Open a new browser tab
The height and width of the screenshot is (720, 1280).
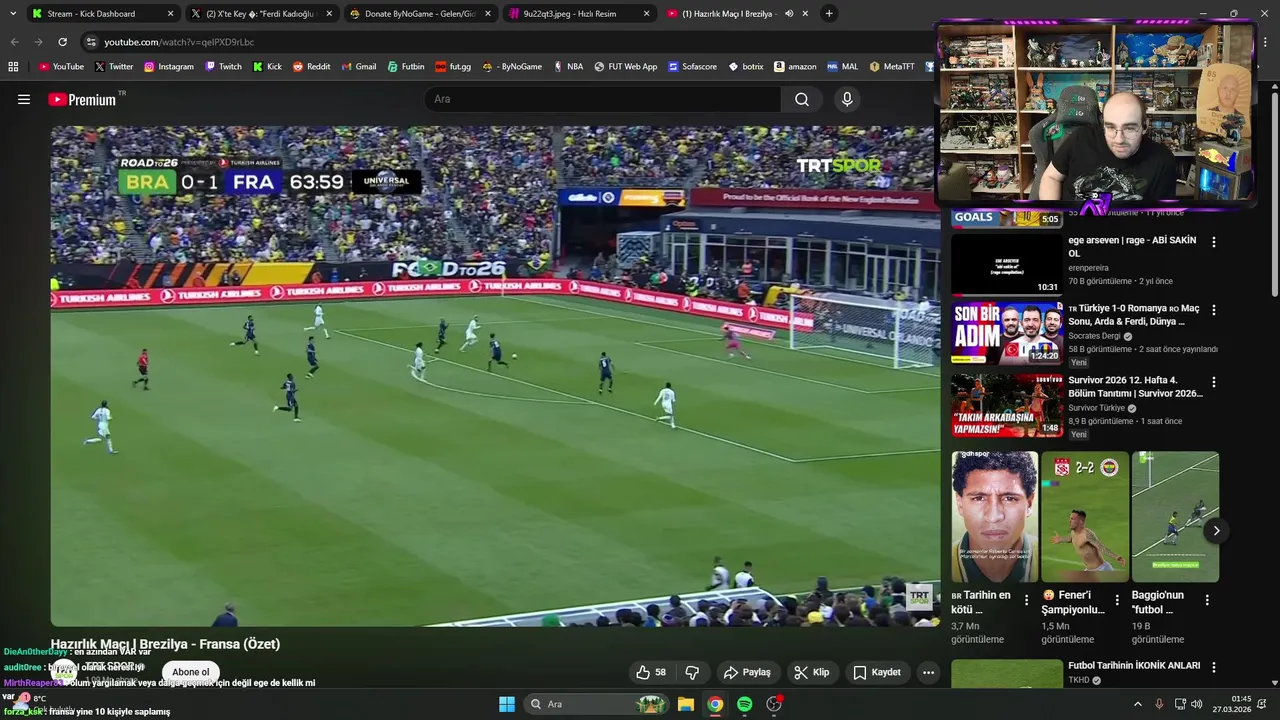click(829, 14)
